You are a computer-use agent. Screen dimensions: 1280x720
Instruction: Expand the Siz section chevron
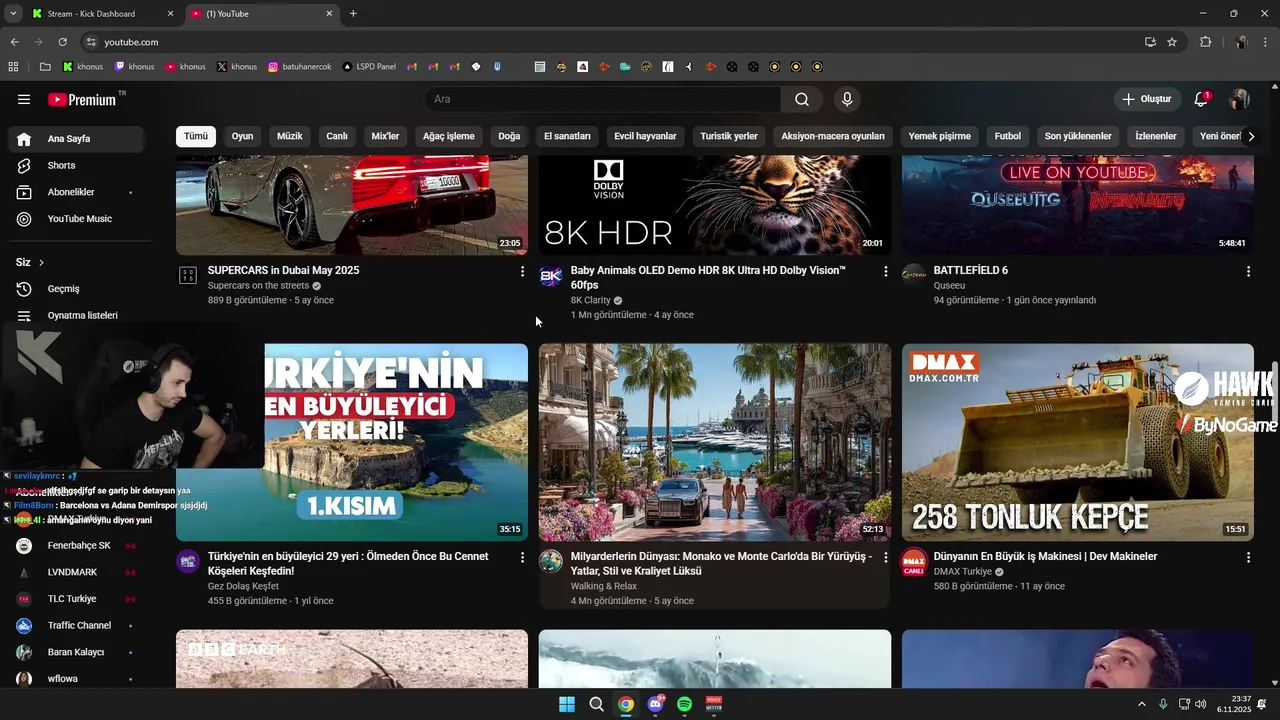41,263
